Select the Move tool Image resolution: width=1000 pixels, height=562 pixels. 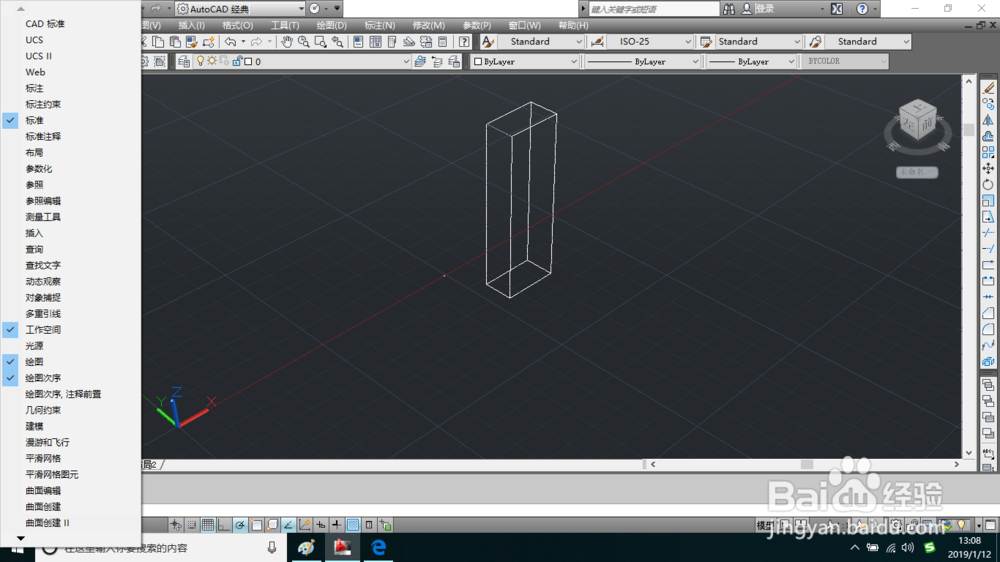coord(988,168)
